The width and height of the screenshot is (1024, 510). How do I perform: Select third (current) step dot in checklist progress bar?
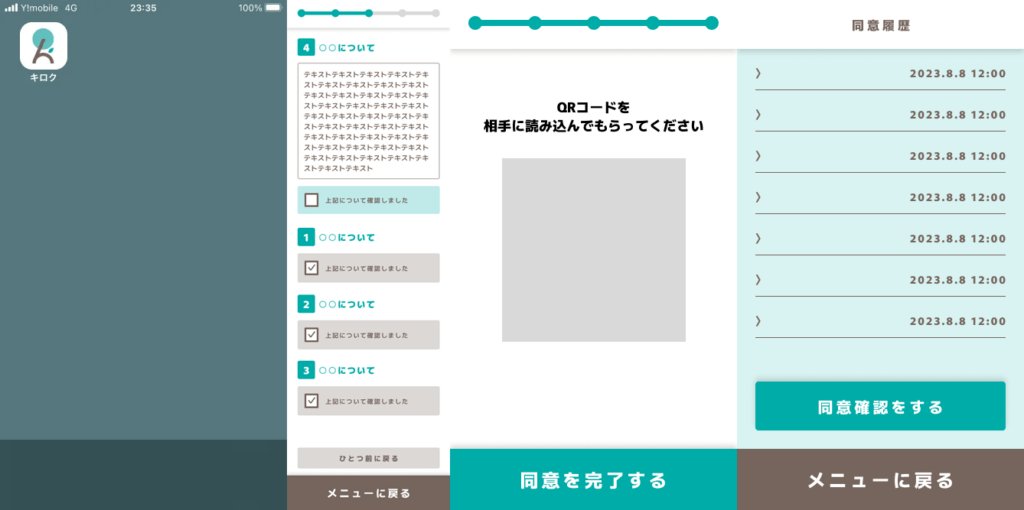369,13
